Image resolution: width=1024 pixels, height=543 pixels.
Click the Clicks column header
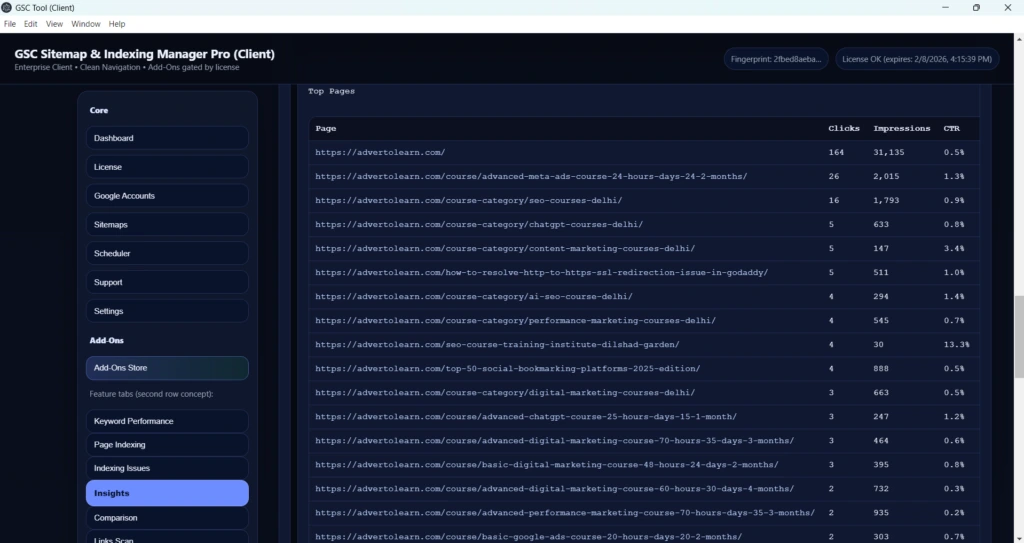844,128
